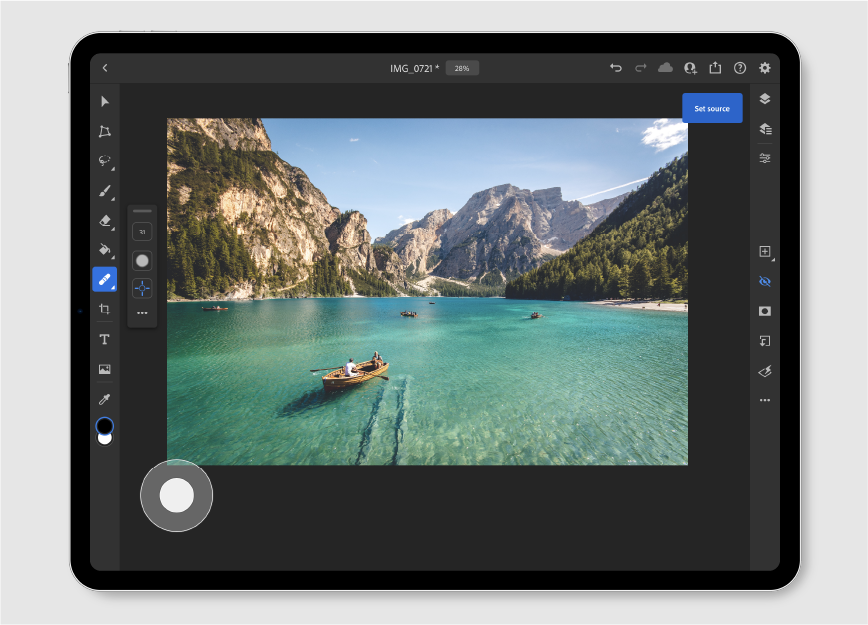
Task: Toggle layer visibility eye icon
Action: click(765, 282)
